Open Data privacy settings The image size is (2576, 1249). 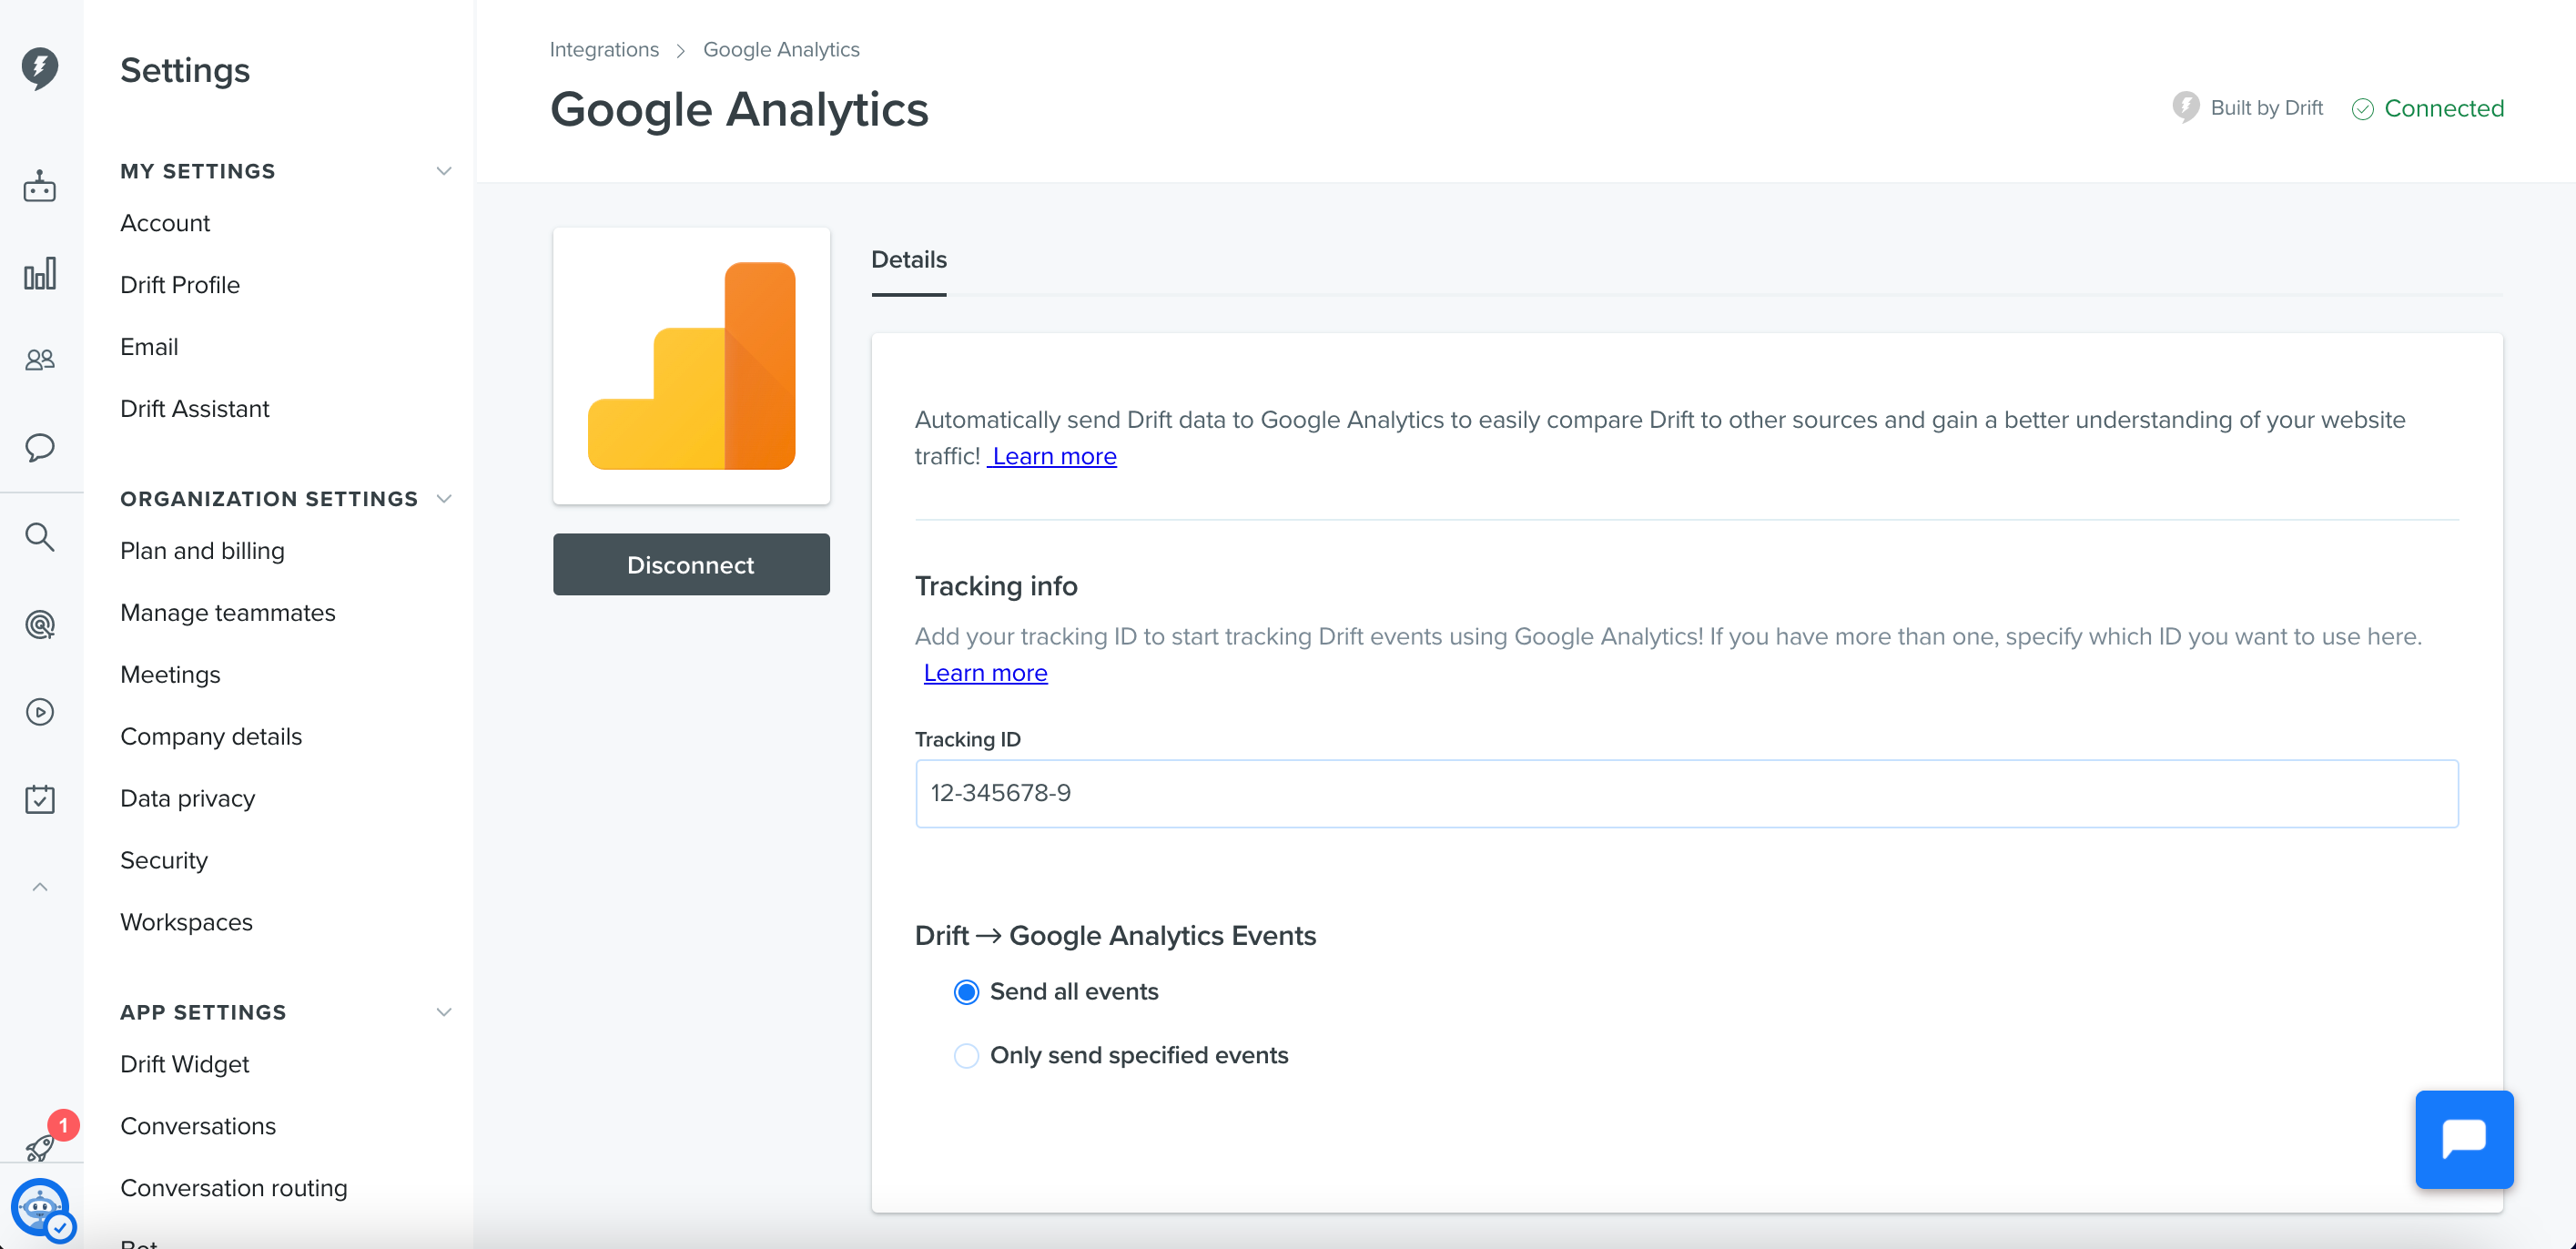[187, 799]
